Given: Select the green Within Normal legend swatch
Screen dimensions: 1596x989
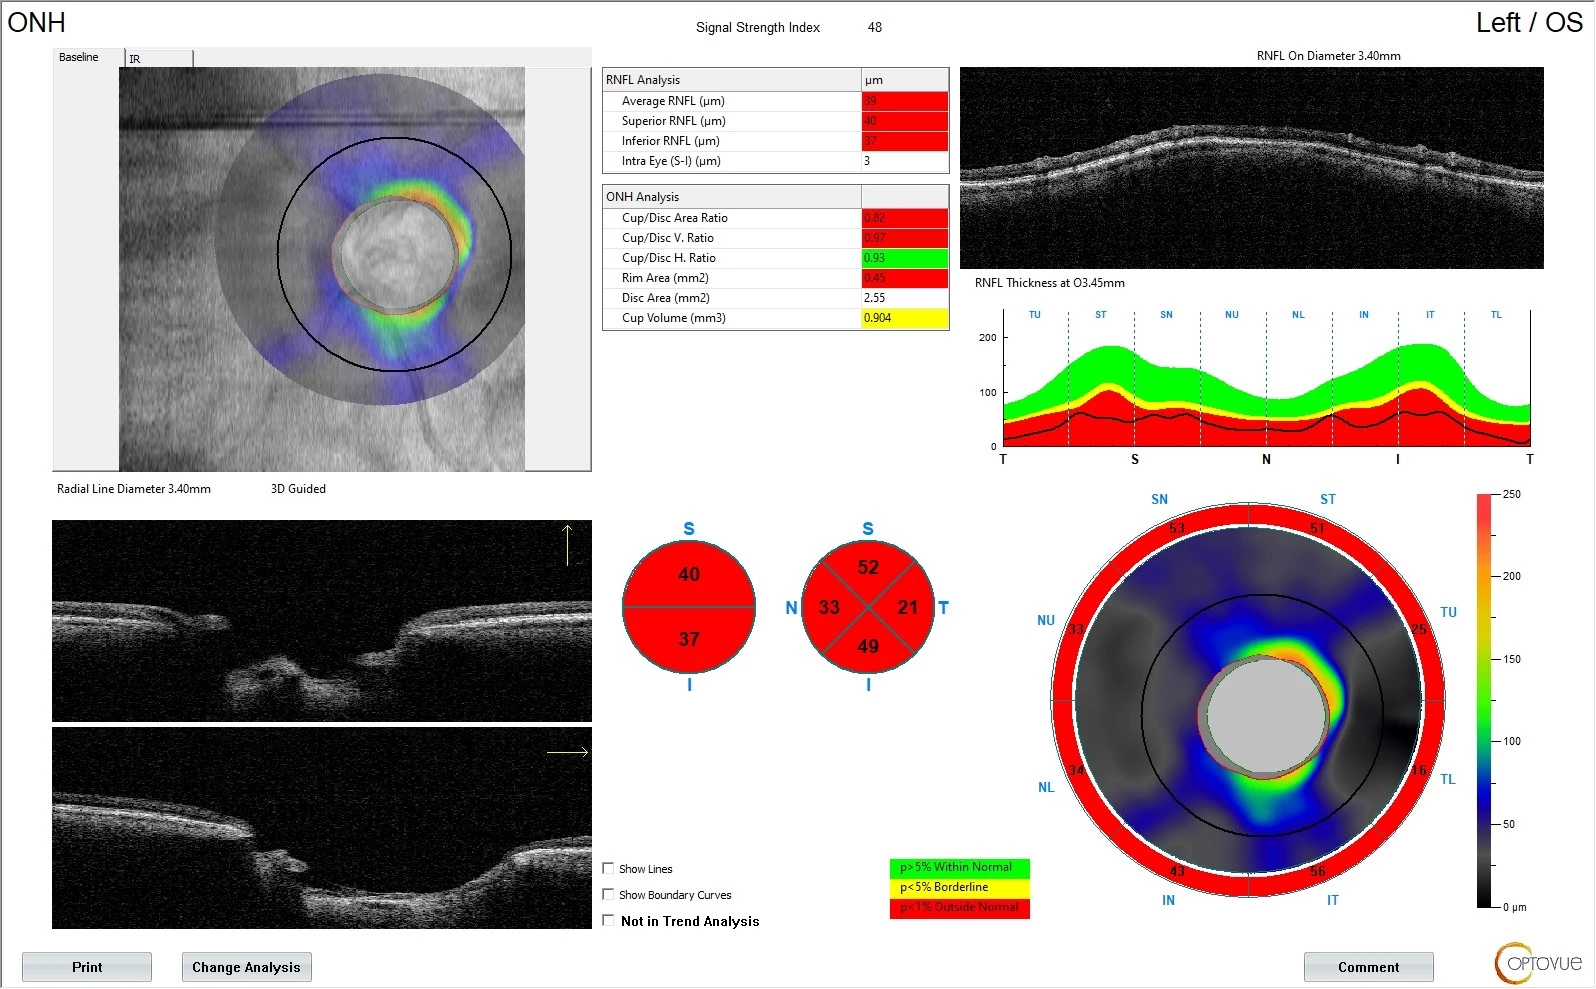Looking at the screenshot, I should coord(959,868).
